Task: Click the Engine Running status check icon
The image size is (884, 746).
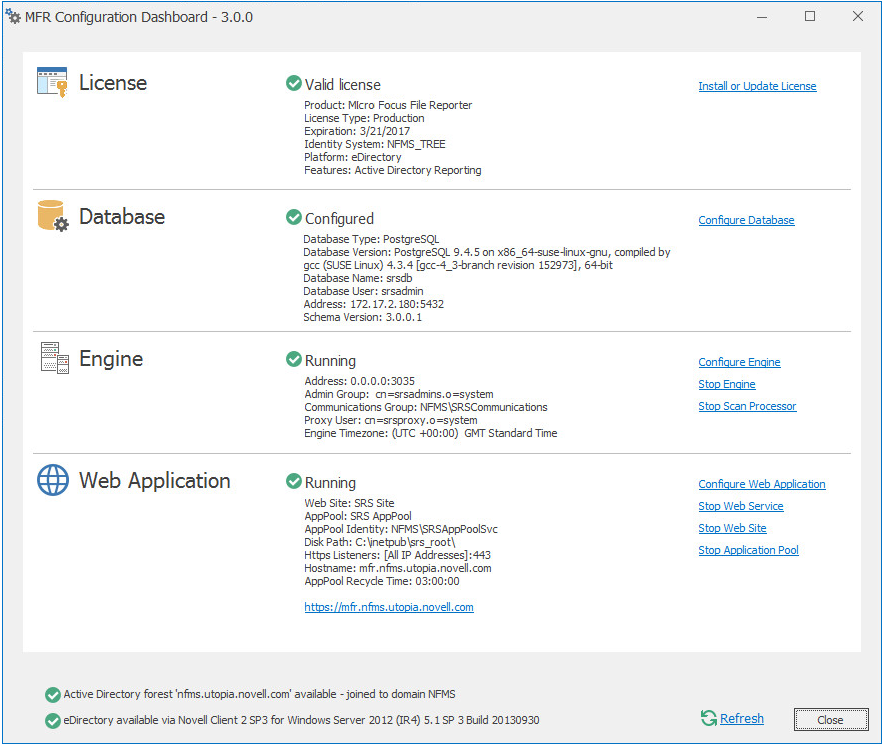Action: click(294, 360)
